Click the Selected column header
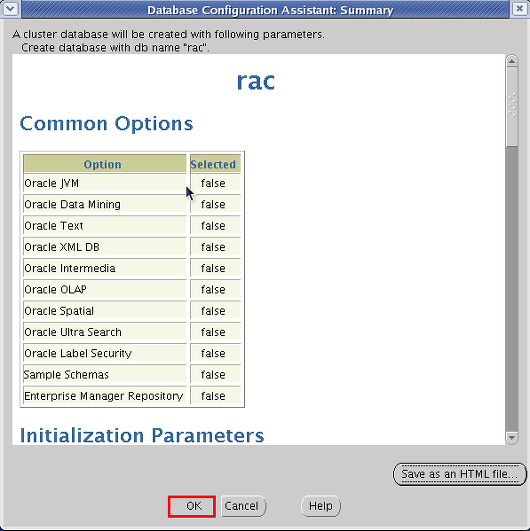This screenshot has width=530, height=531. [215, 164]
